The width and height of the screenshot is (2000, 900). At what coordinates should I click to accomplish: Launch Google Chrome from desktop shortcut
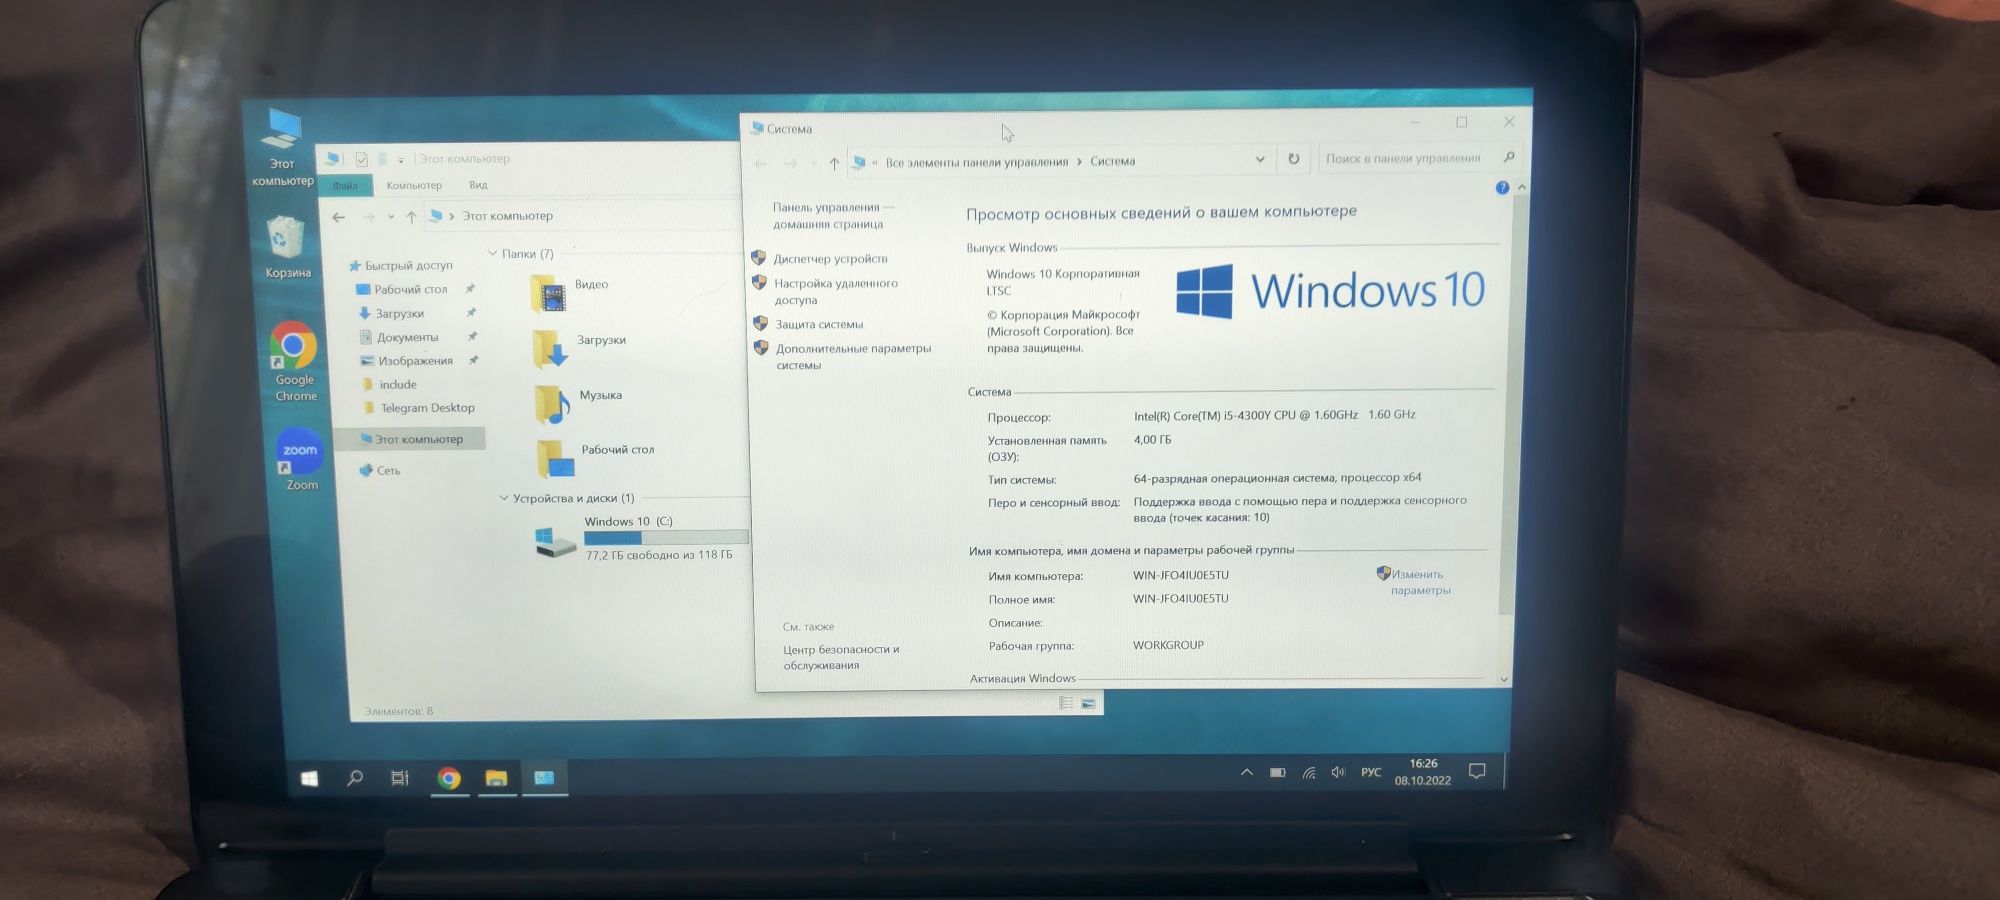[x=294, y=361]
